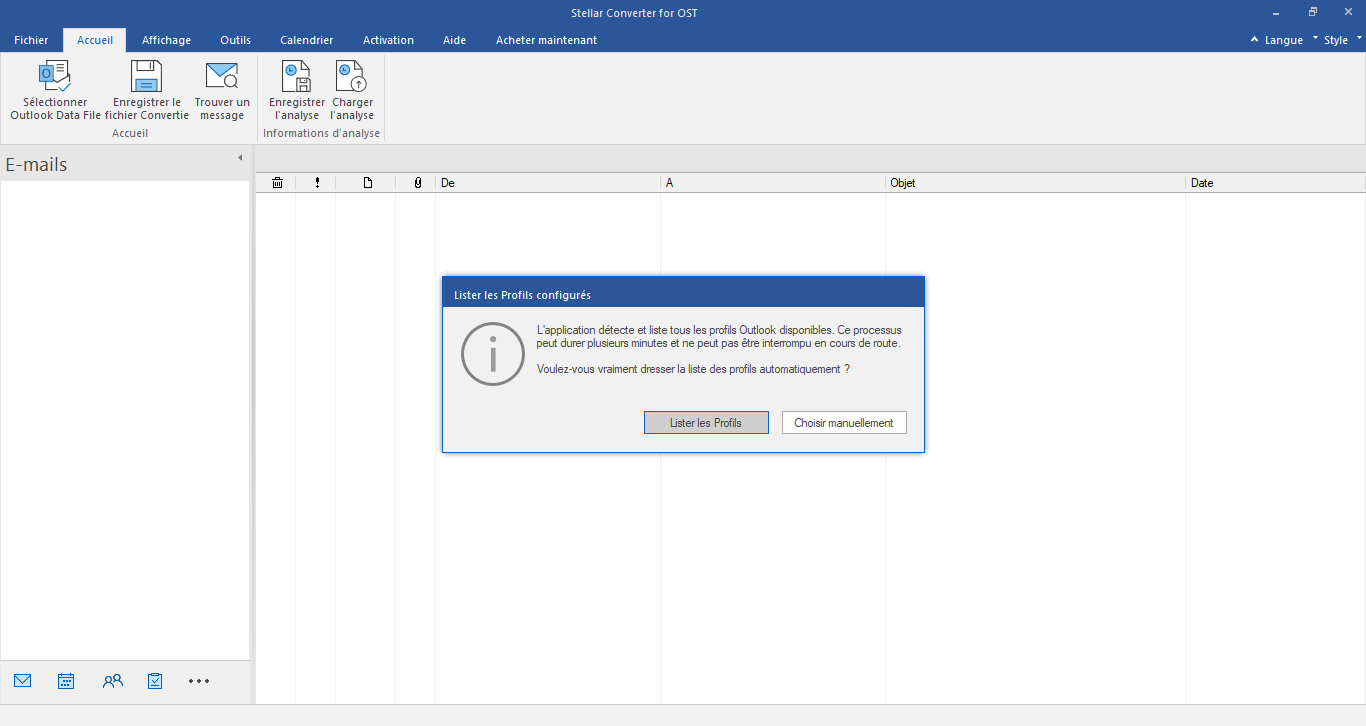Switch to the Affichage tab
This screenshot has height=726, width=1366.
pyautogui.click(x=166, y=40)
